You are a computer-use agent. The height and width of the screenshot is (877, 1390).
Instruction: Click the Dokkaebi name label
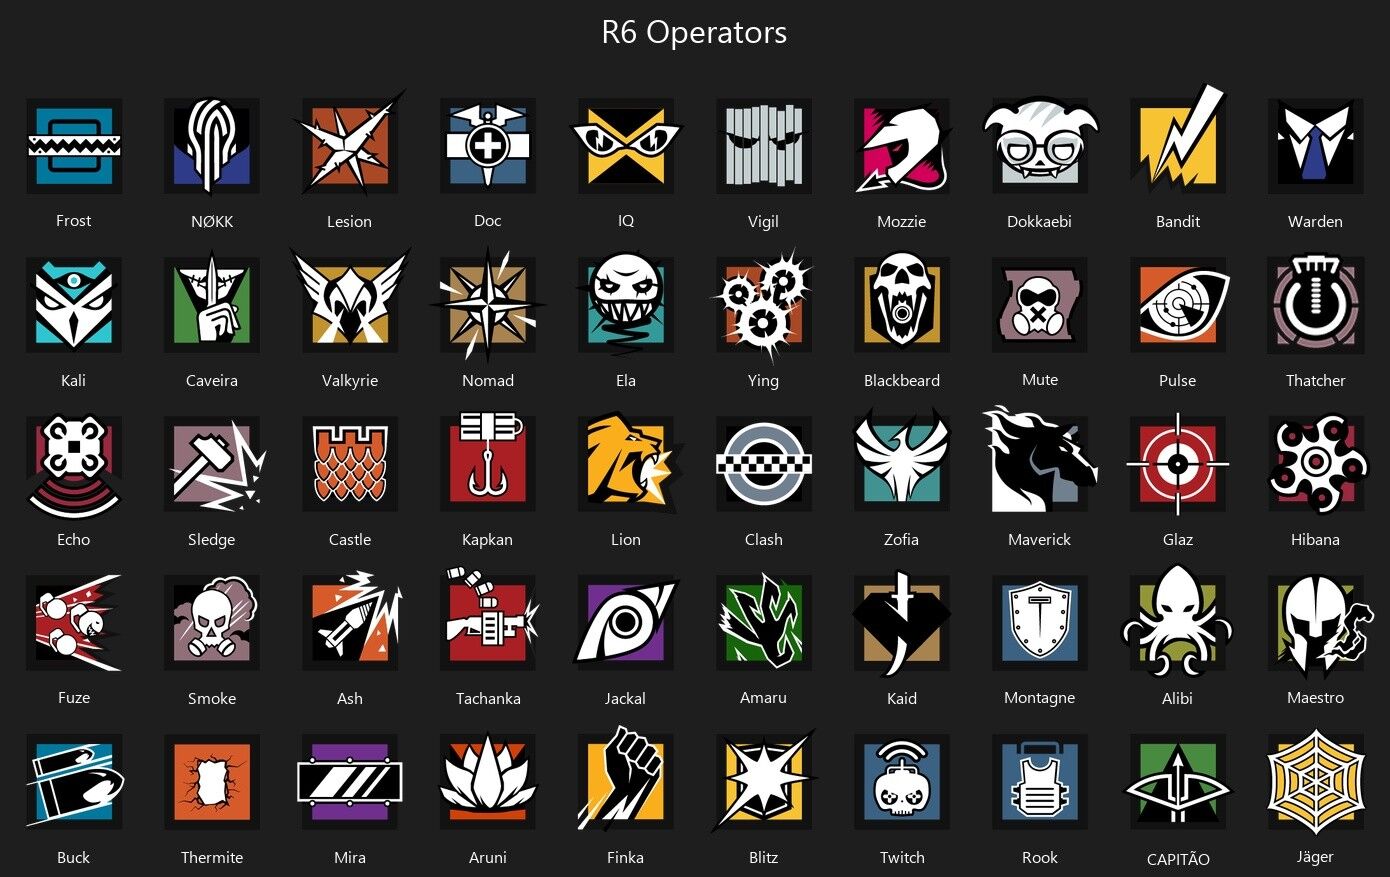point(1039,222)
